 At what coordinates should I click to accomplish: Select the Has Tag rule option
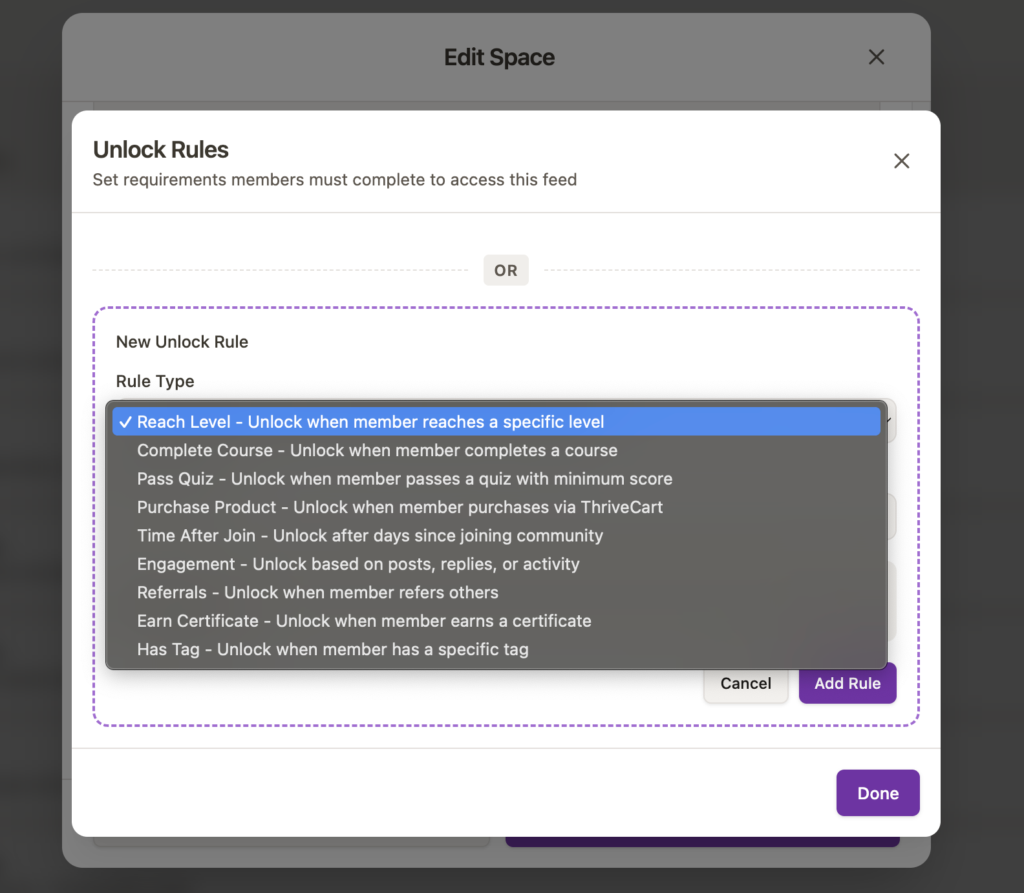point(332,649)
